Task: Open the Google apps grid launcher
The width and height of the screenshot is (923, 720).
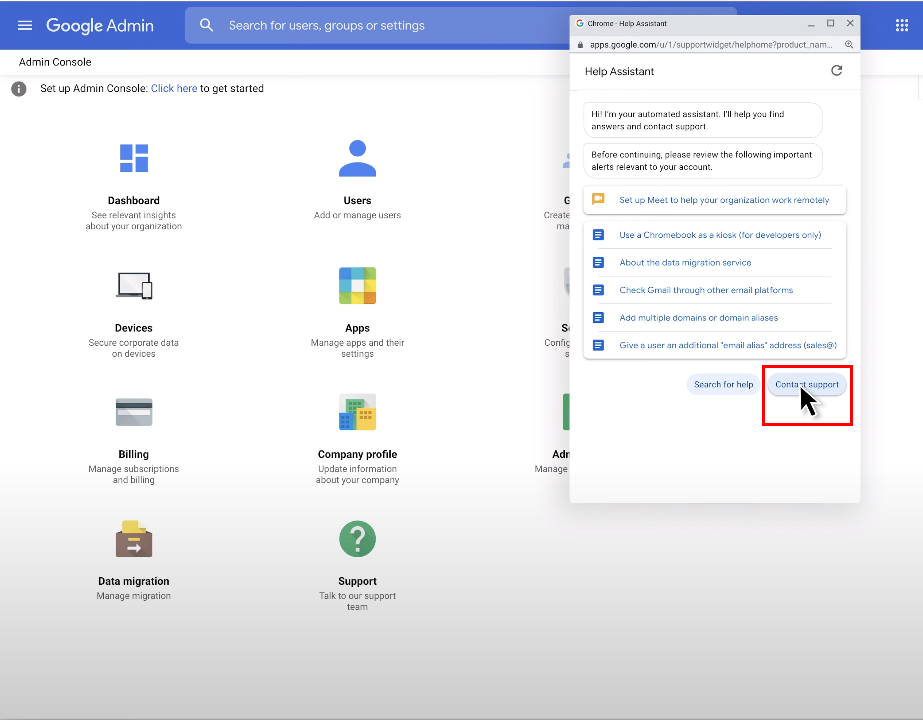Action: pyautogui.click(x=901, y=25)
